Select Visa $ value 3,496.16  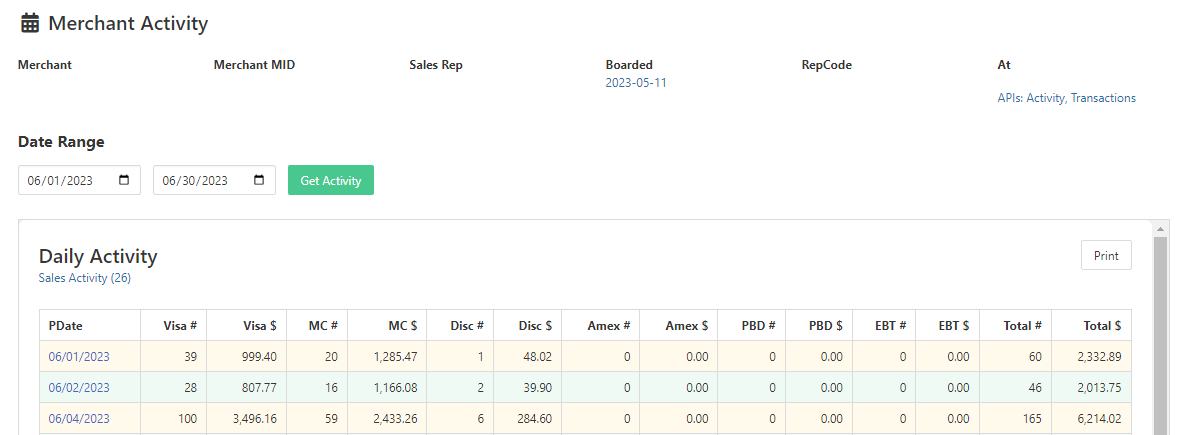[255, 418]
